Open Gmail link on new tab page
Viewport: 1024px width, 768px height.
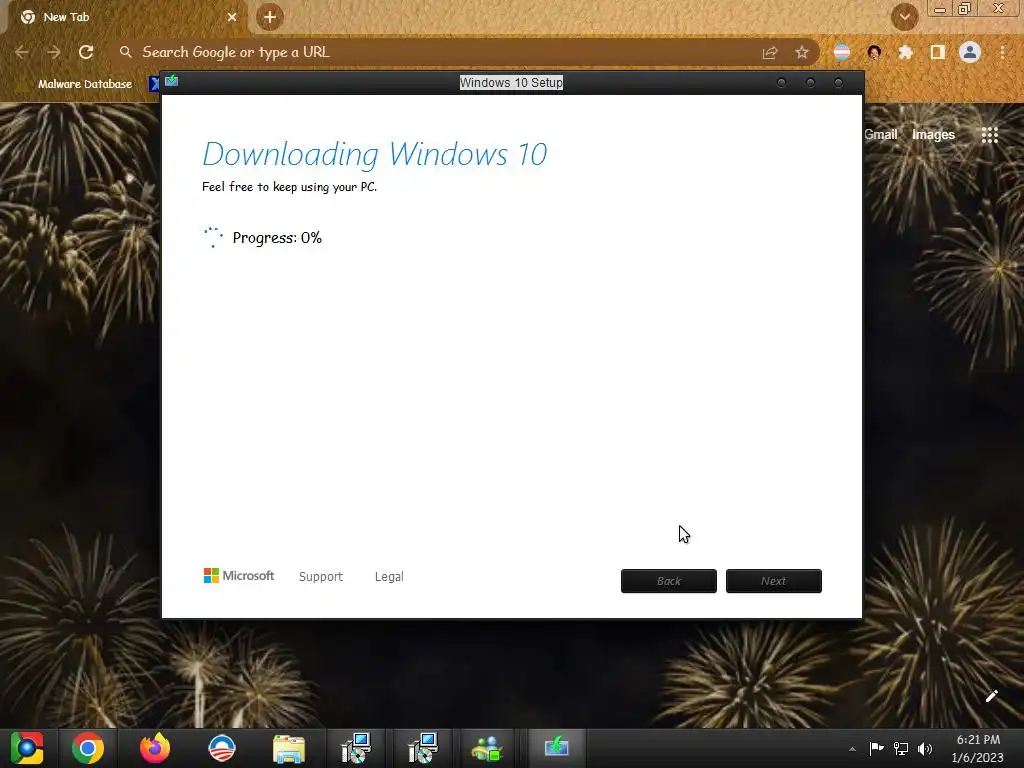880,135
